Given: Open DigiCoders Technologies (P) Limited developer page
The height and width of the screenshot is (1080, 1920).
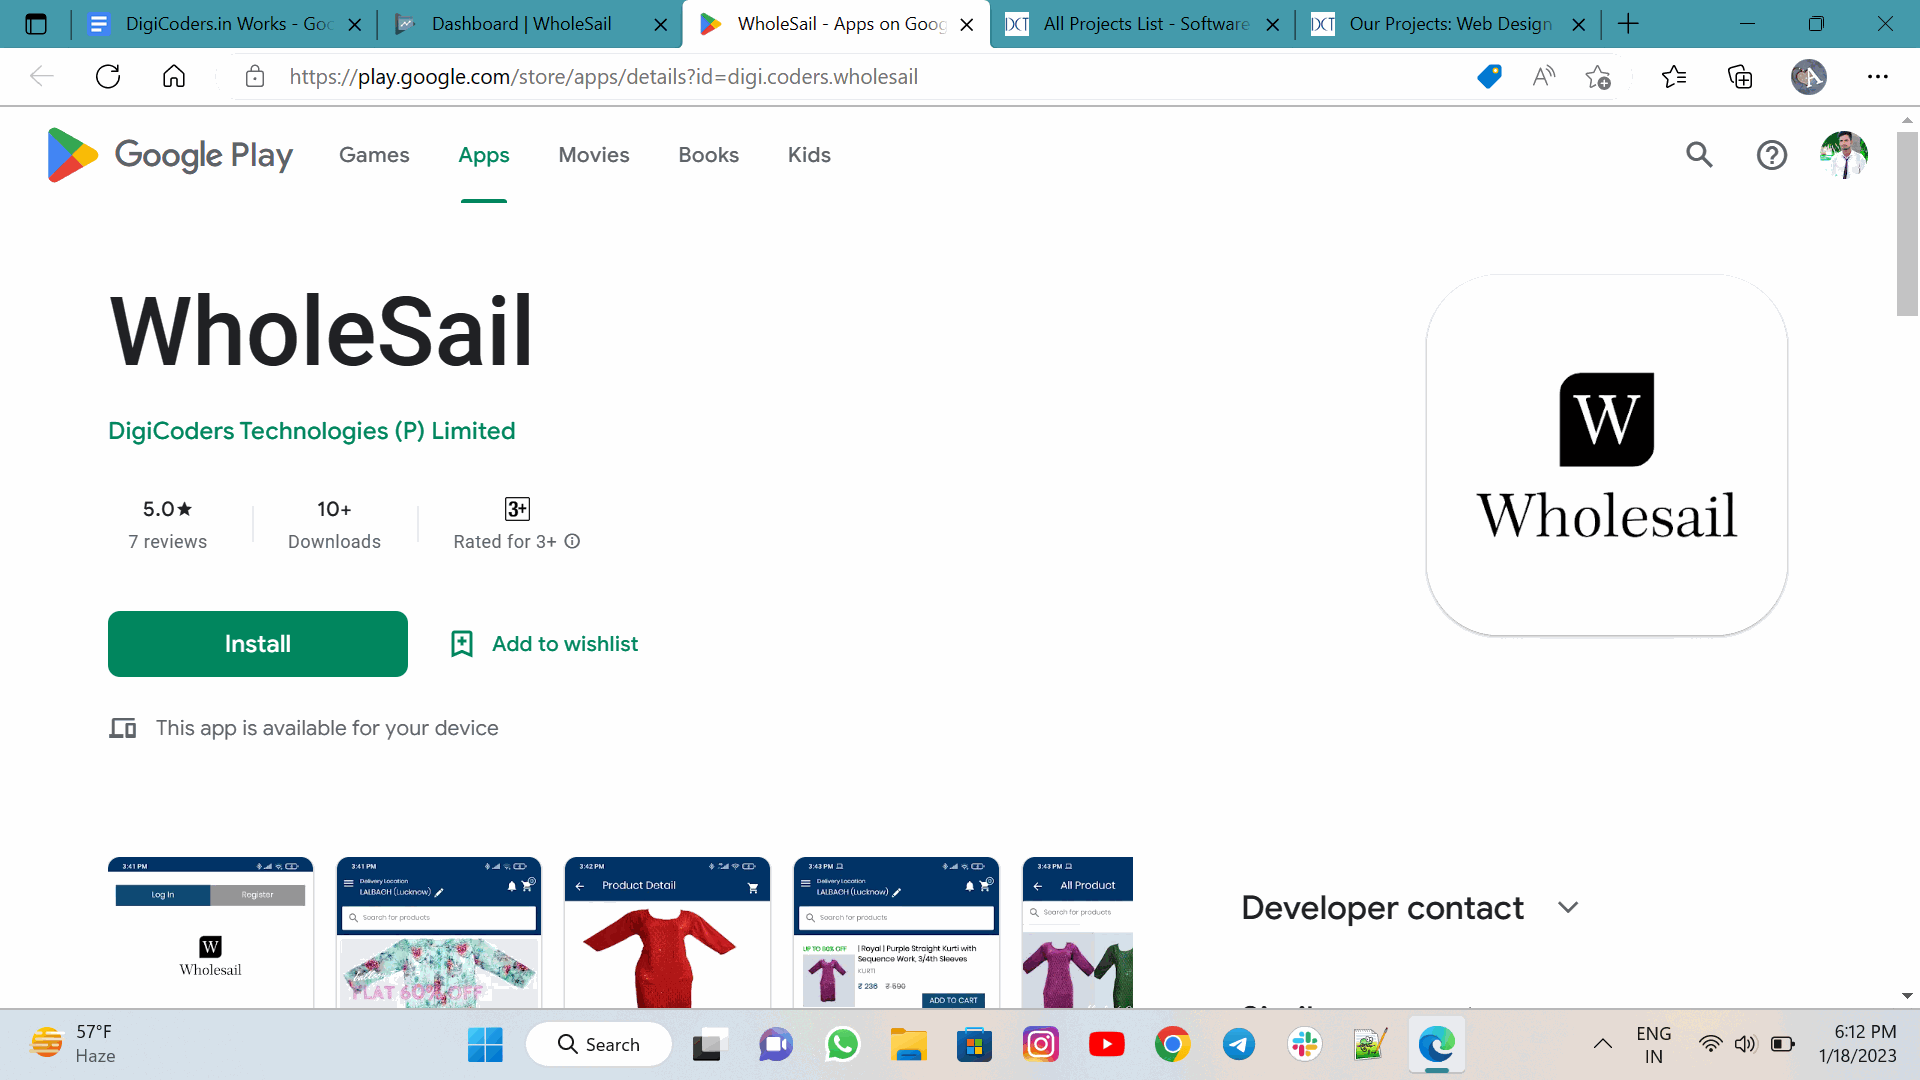Looking at the screenshot, I should point(312,431).
